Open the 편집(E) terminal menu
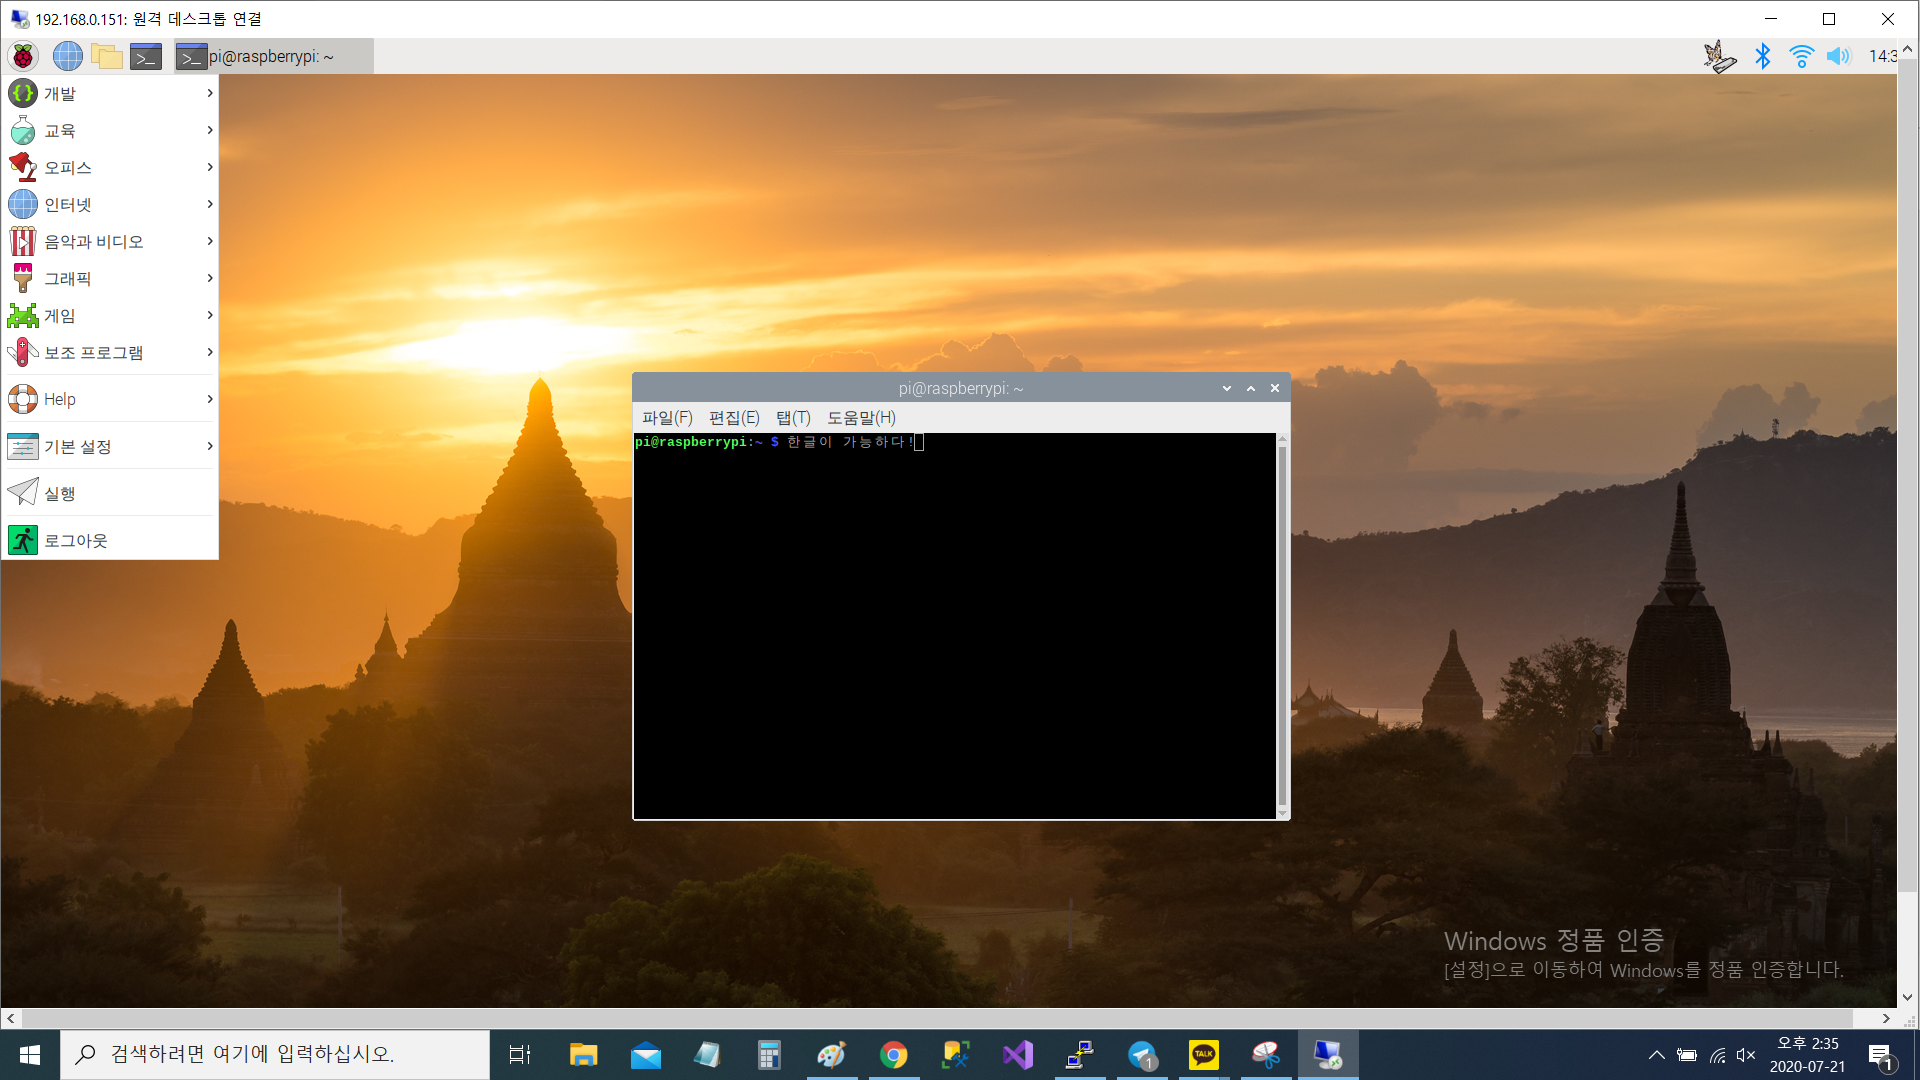 click(734, 417)
